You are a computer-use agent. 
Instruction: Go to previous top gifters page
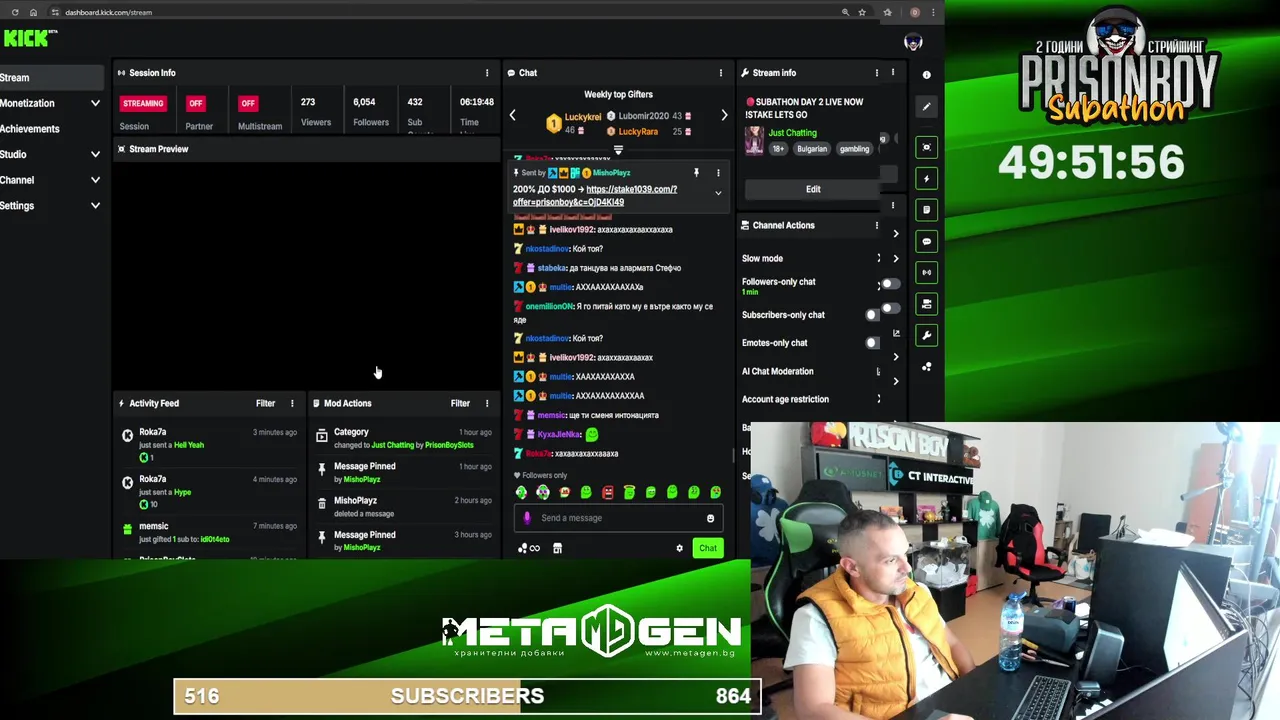[512, 115]
